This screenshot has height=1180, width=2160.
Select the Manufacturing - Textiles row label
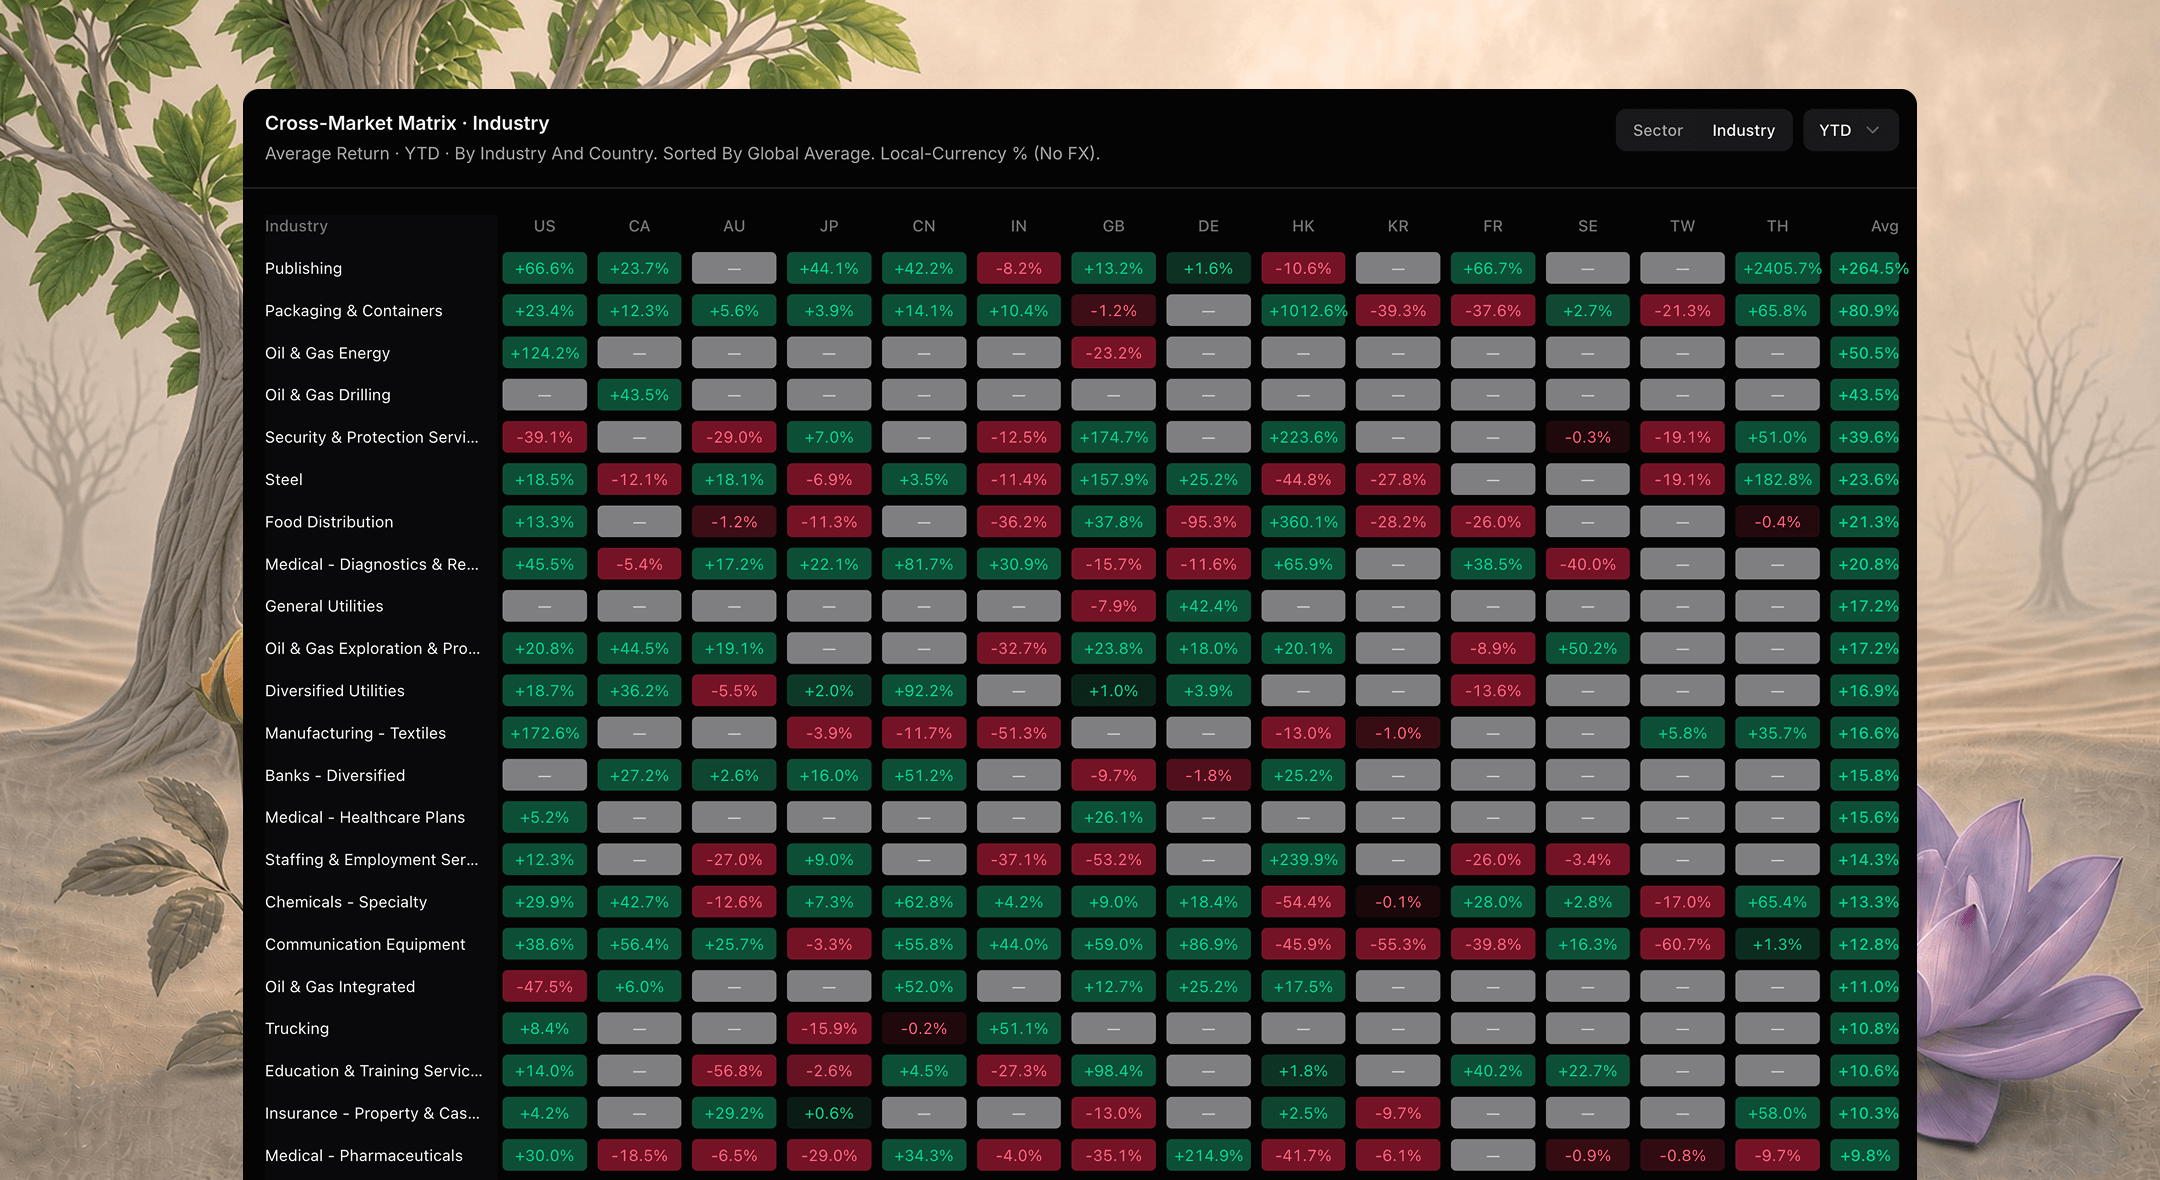[355, 733]
